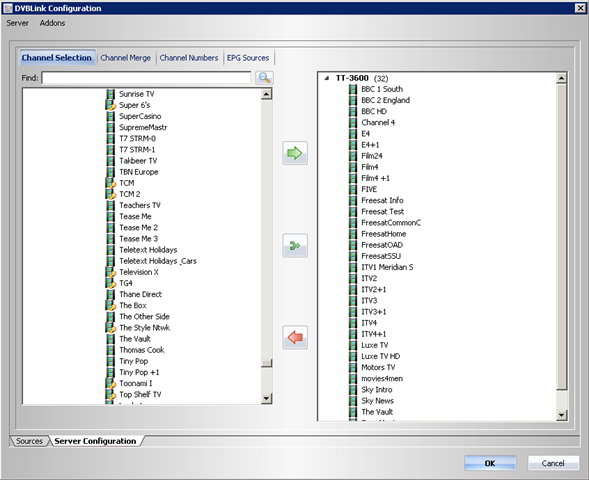
Task: Select T7 STRM-1 channel
Action: click(137, 150)
